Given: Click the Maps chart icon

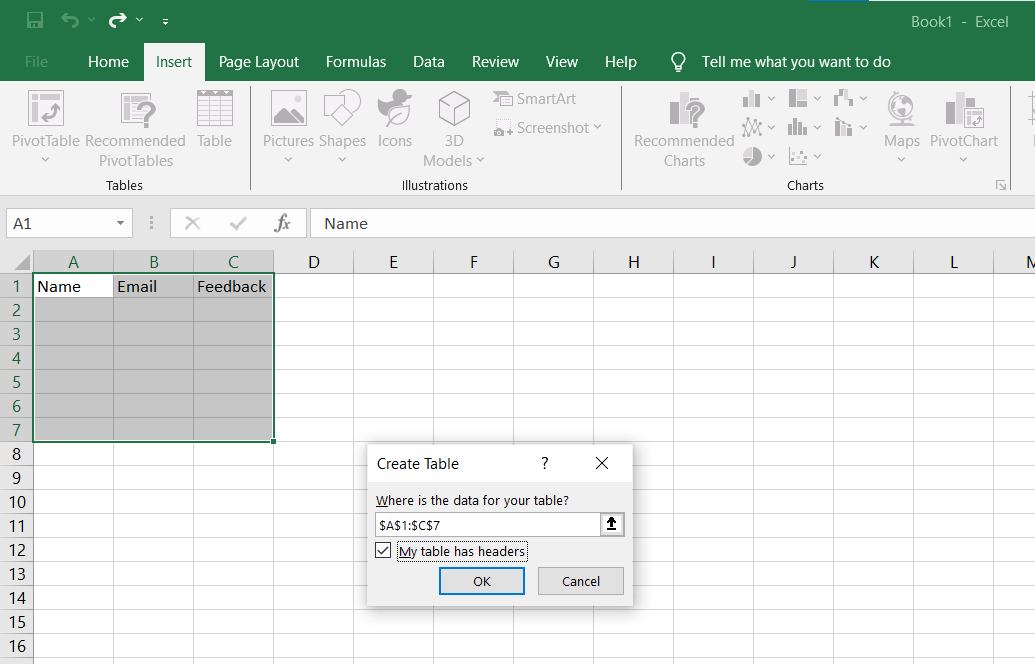Looking at the screenshot, I should point(902,109).
